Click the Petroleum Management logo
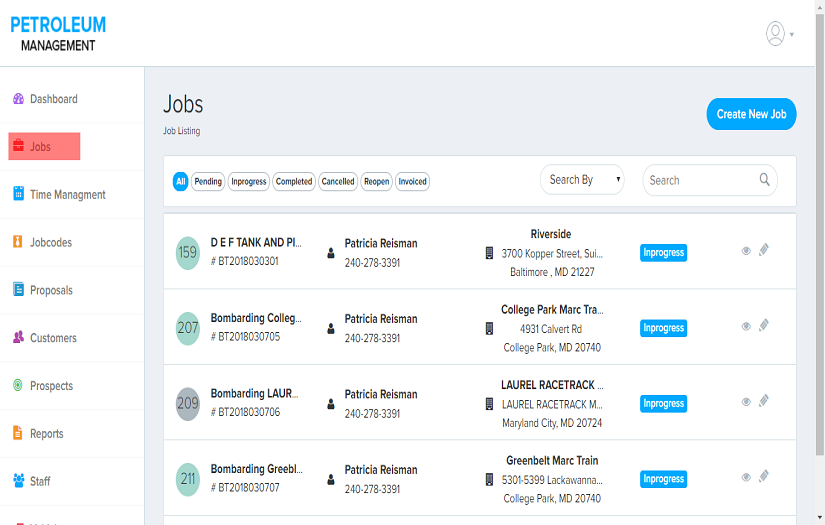Viewport: 825px width, 525px height. pos(58,34)
